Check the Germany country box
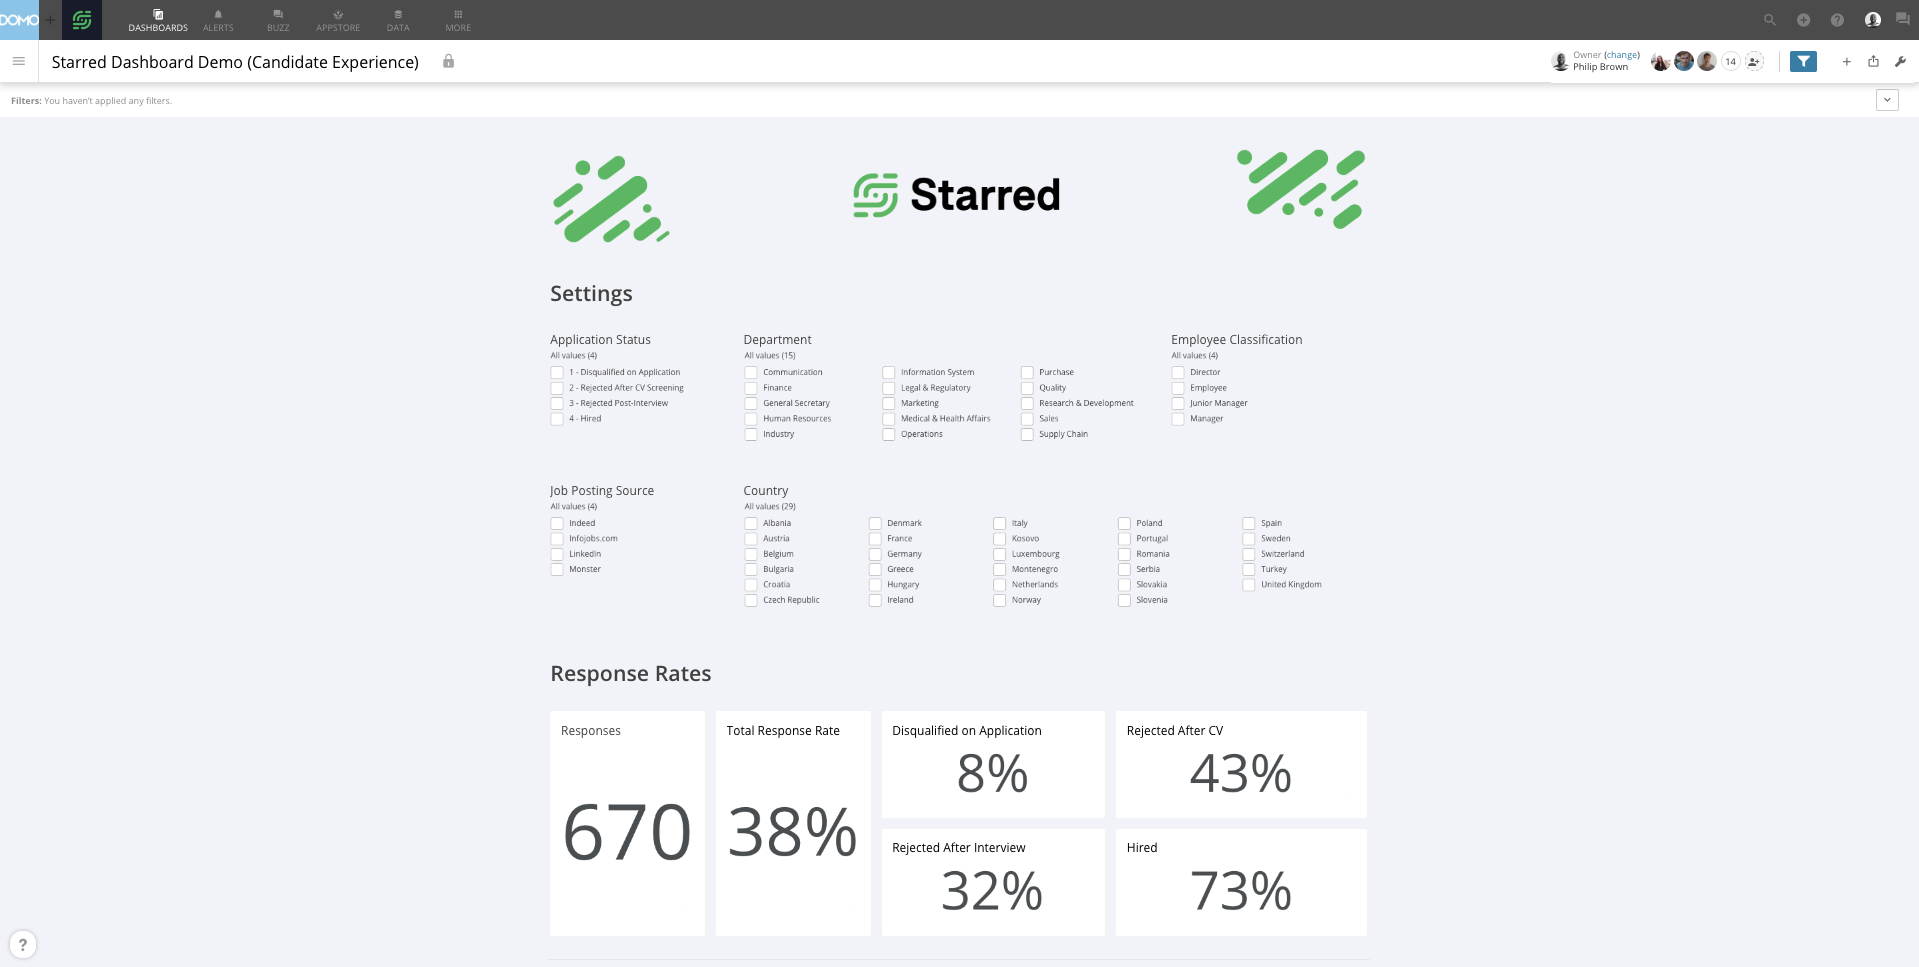The image size is (1919, 967). tap(875, 554)
